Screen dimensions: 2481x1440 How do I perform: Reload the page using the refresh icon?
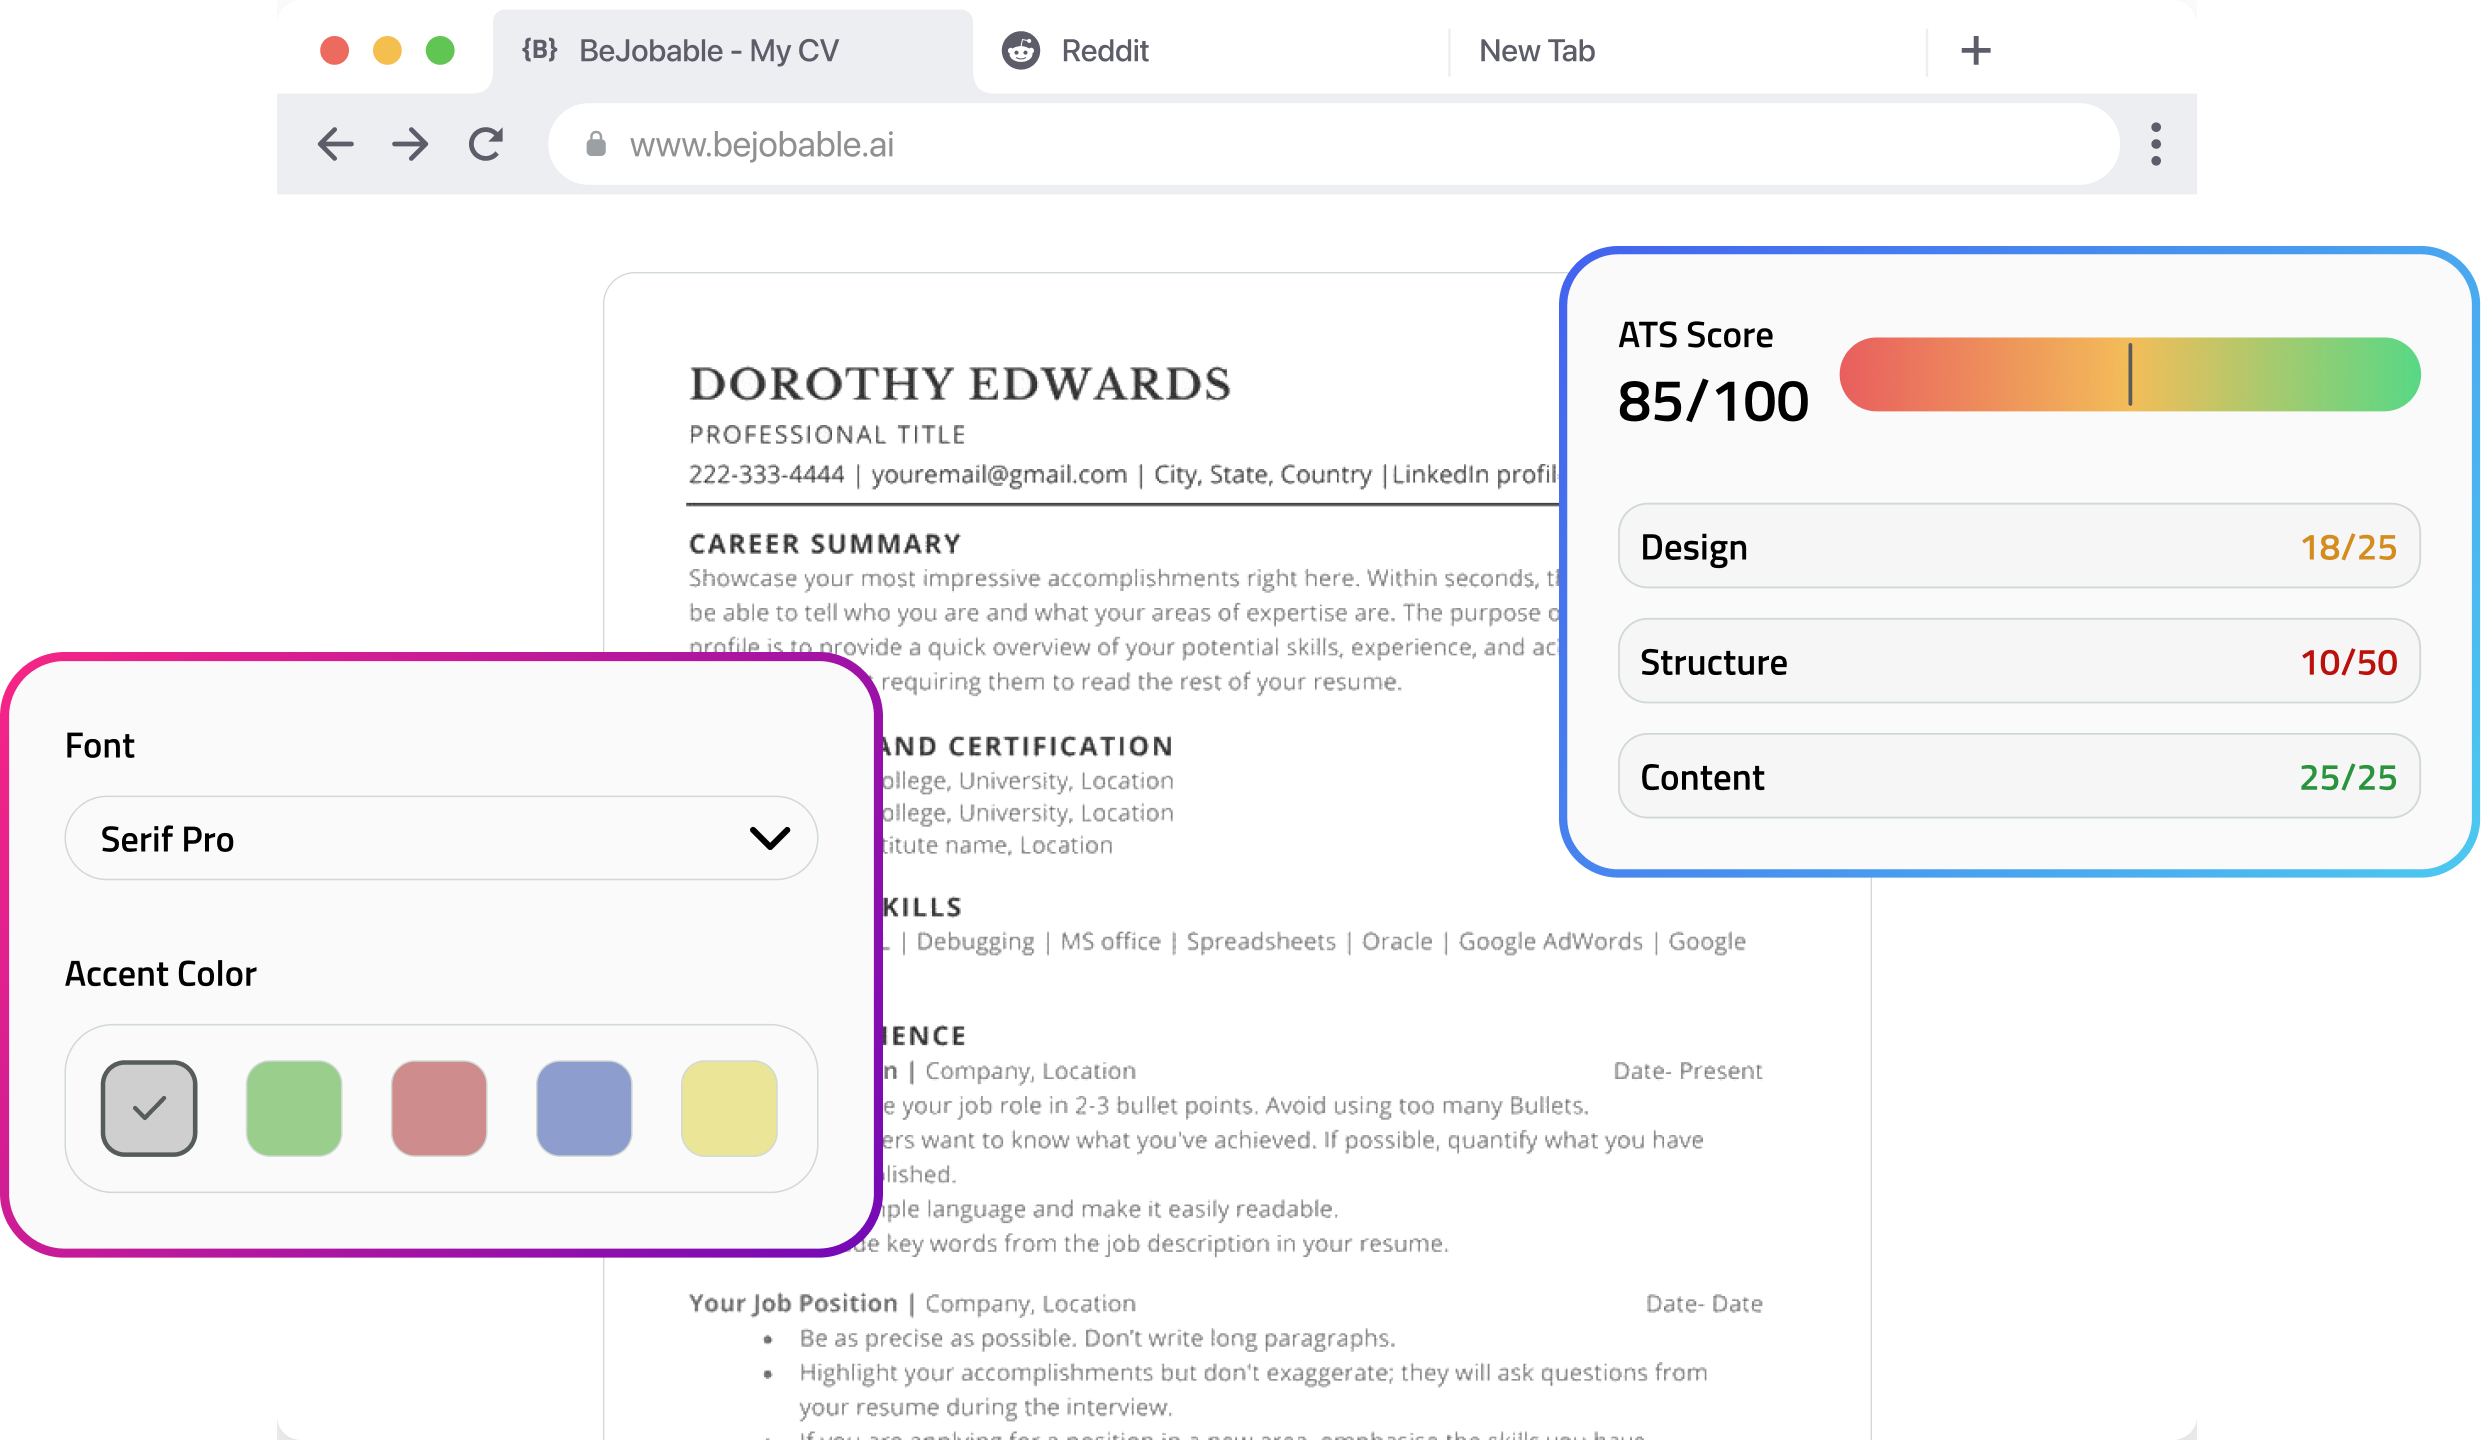click(486, 144)
